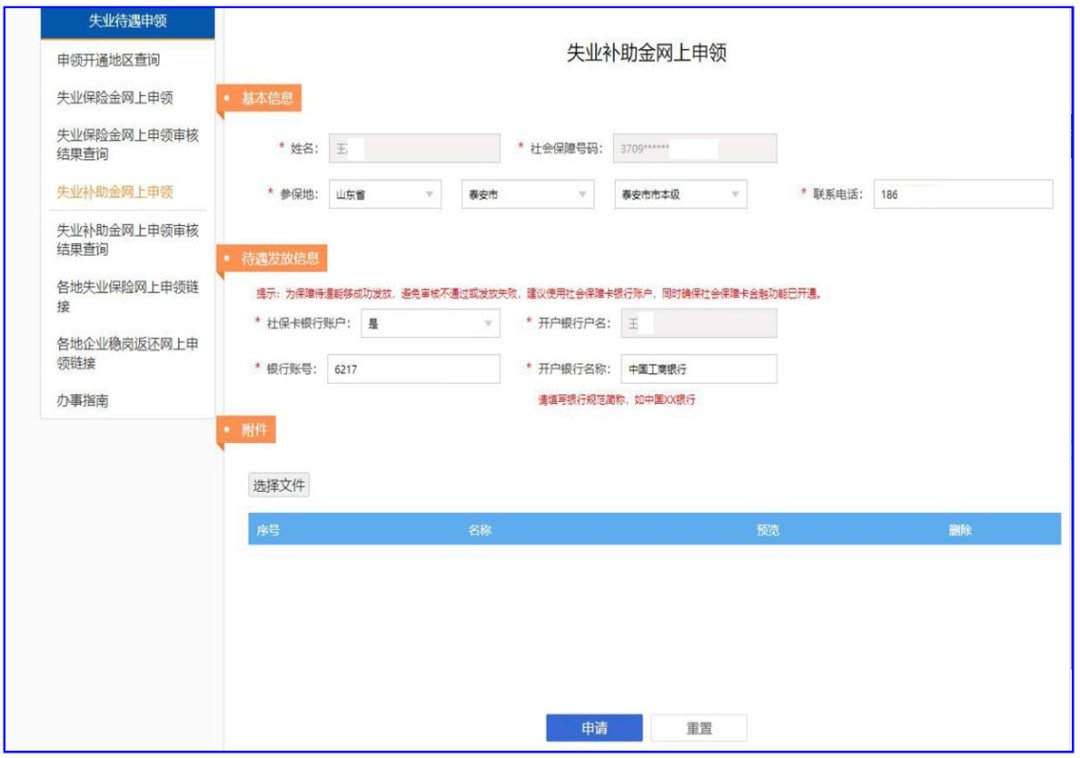Open 各地失业保险网上申领链接
Screen dimensions: 1080x758
click(127, 297)
